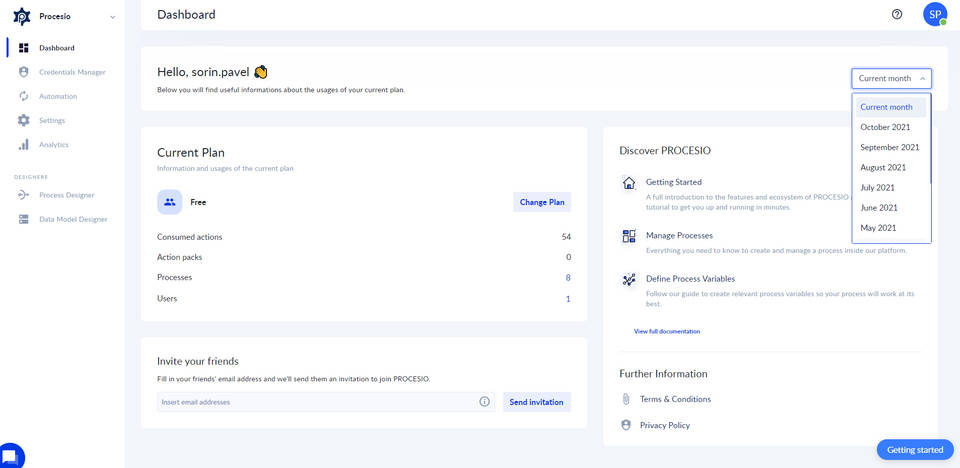The height and width of the screenshot is (468, 960).
Task: Click the Manage Processes icon
Action: [x=629, y=236]
